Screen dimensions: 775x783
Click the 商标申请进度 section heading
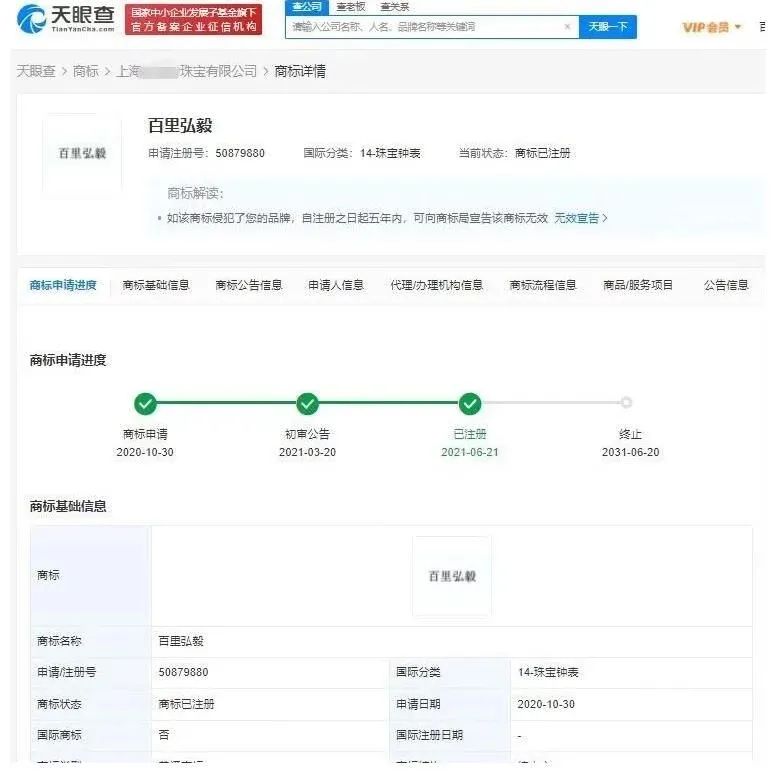[68, 360]
